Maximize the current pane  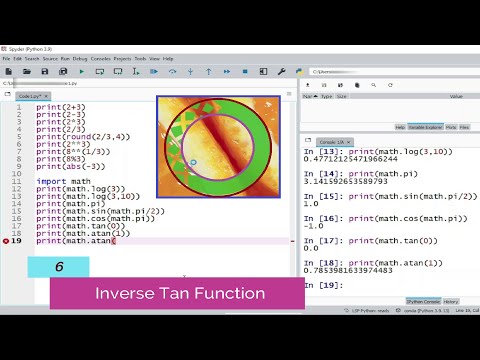pos(263,71)
